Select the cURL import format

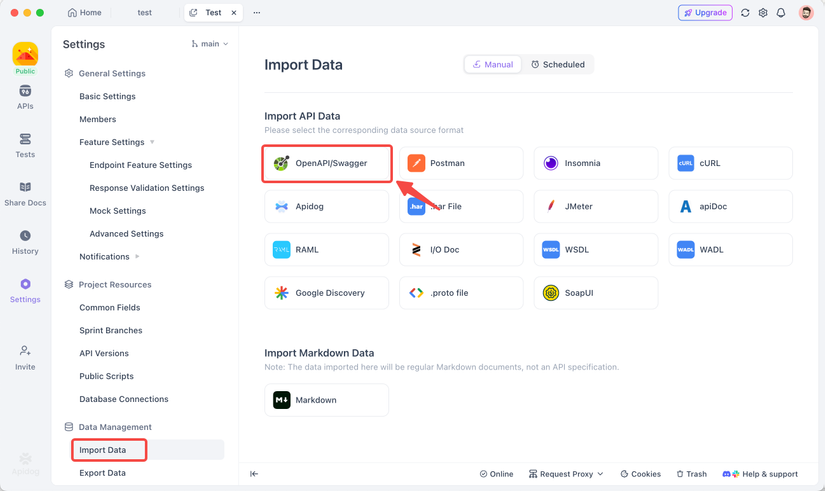coord(731,163)
